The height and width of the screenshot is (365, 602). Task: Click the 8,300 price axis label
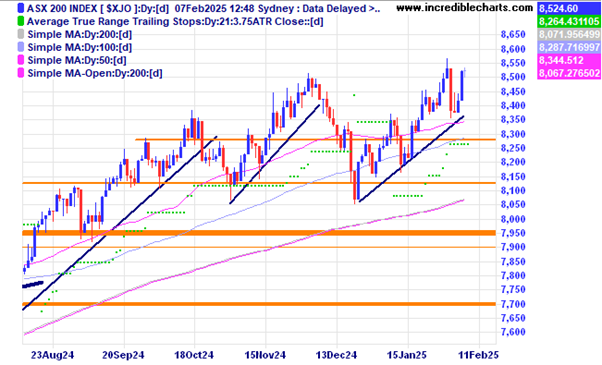click(x=513, y=134)
